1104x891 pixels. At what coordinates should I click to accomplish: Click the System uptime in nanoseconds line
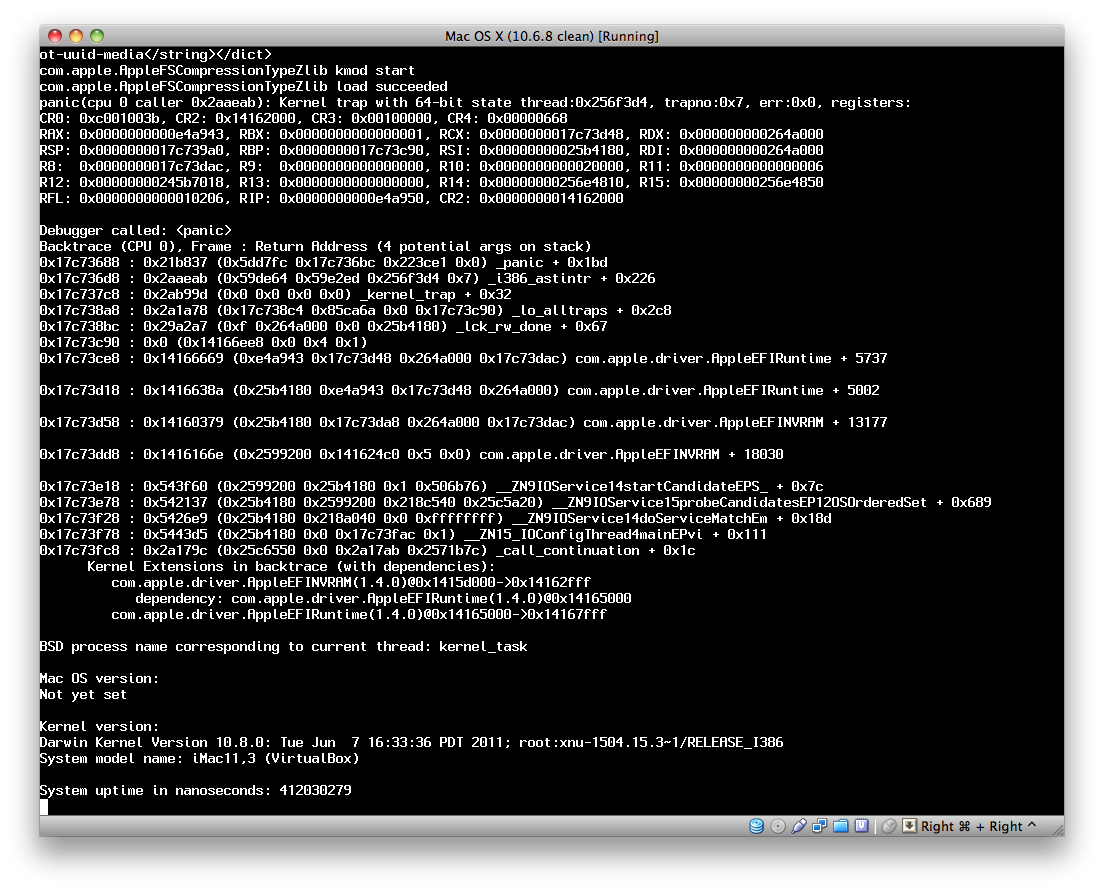[x=195, y=790]
